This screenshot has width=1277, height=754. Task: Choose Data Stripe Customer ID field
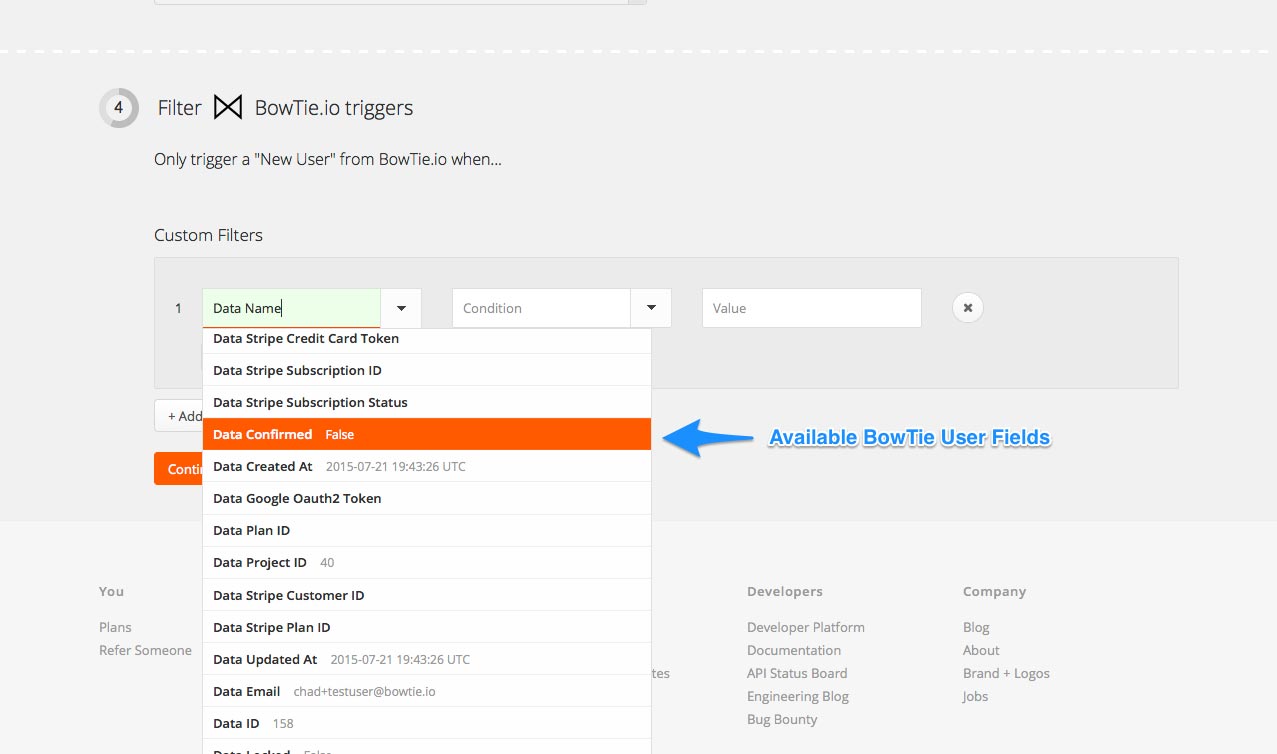click(427, 595)
